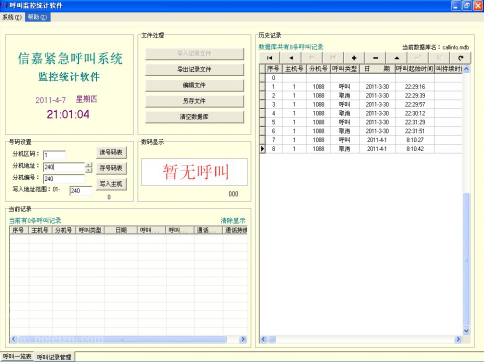The image size is (484, 362).
Task: Click the 写入主机 button
Action: click(111, 184)
